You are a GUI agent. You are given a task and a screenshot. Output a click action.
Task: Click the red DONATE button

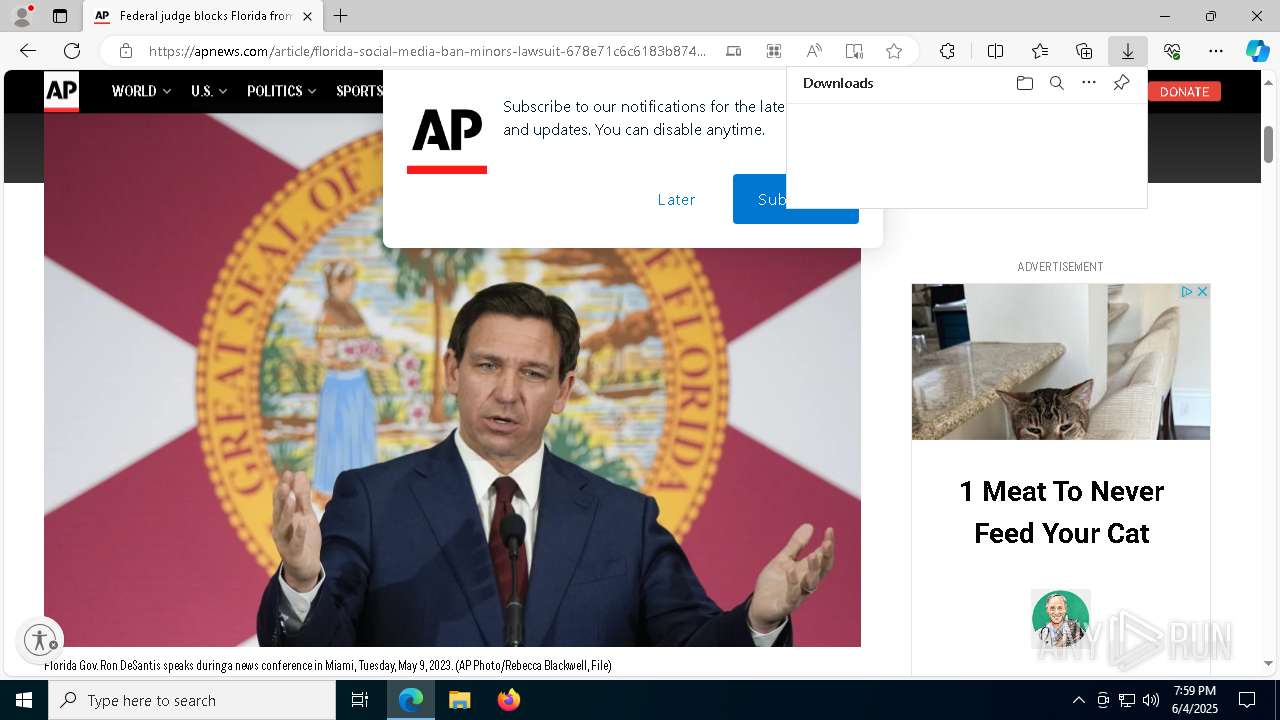(1184, 91)
